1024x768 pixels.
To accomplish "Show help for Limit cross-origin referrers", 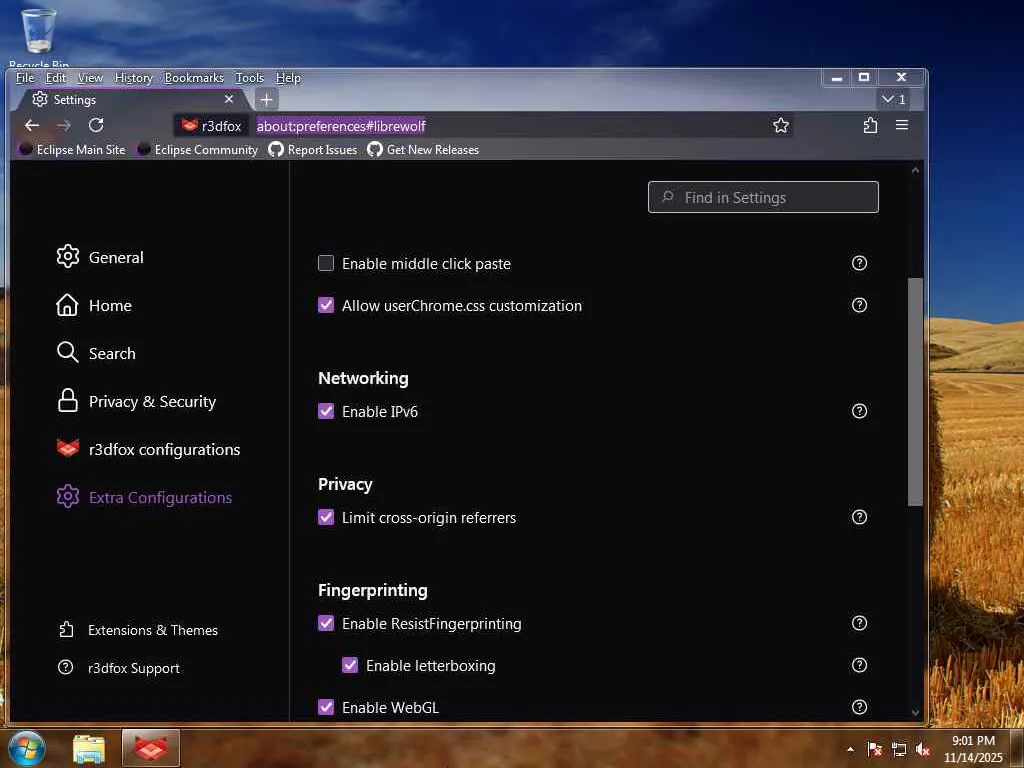I will (859, 517).
